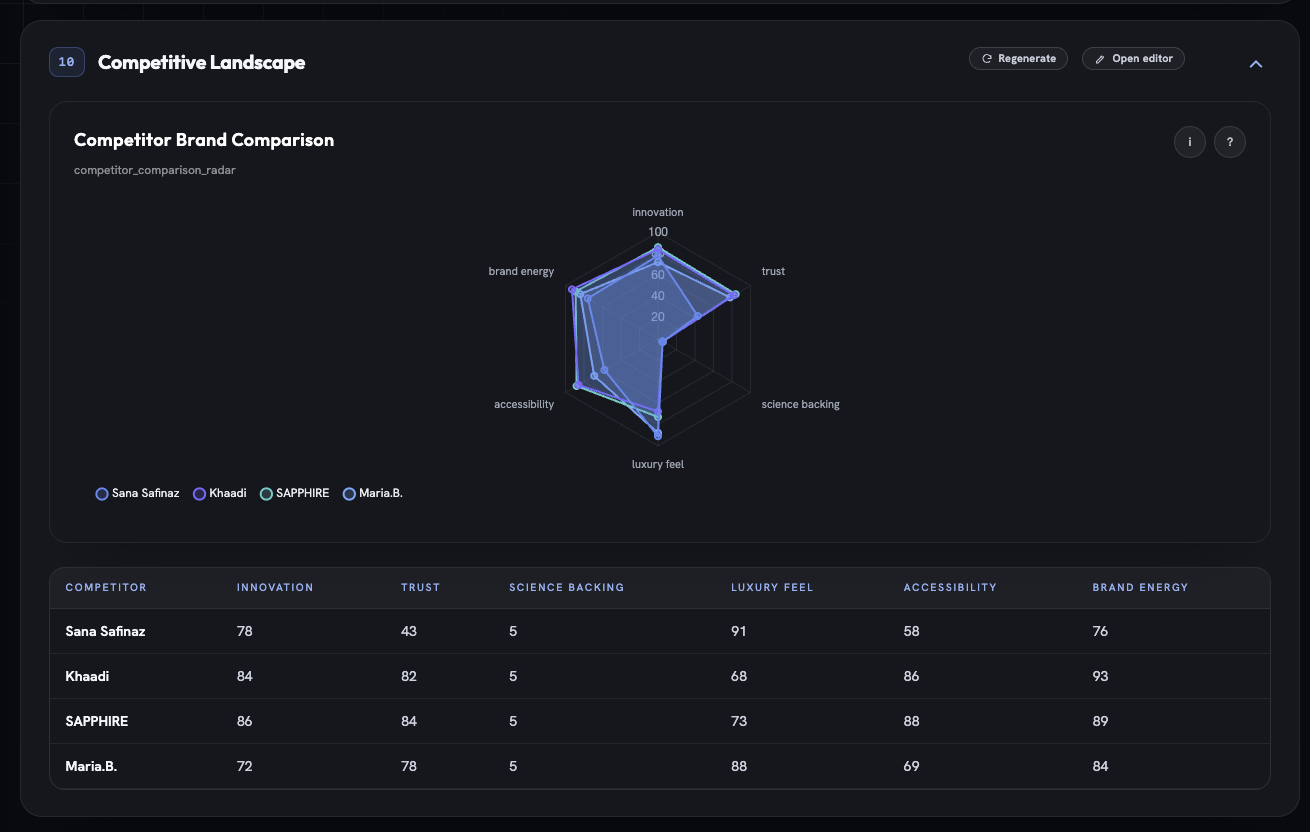This screenshot has width=1310, height=832.
Task: Click the section number 10 badge
Action: pos(66,62)
